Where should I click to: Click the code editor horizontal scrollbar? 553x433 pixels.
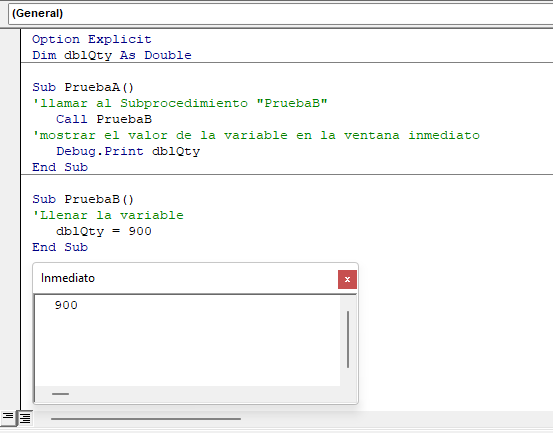[146, 419]
